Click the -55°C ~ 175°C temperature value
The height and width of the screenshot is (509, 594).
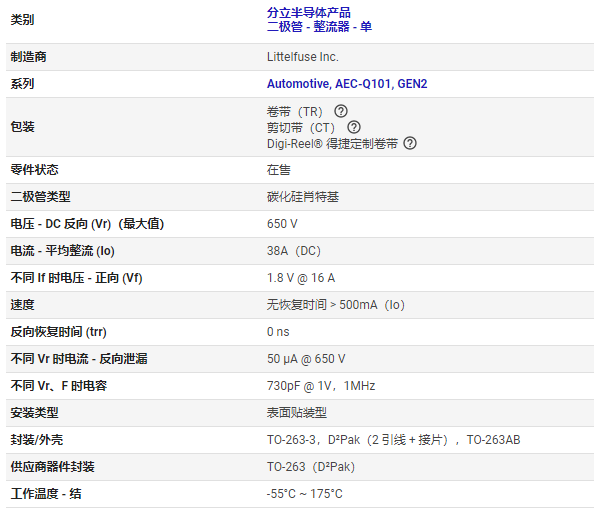click(305, 494)
